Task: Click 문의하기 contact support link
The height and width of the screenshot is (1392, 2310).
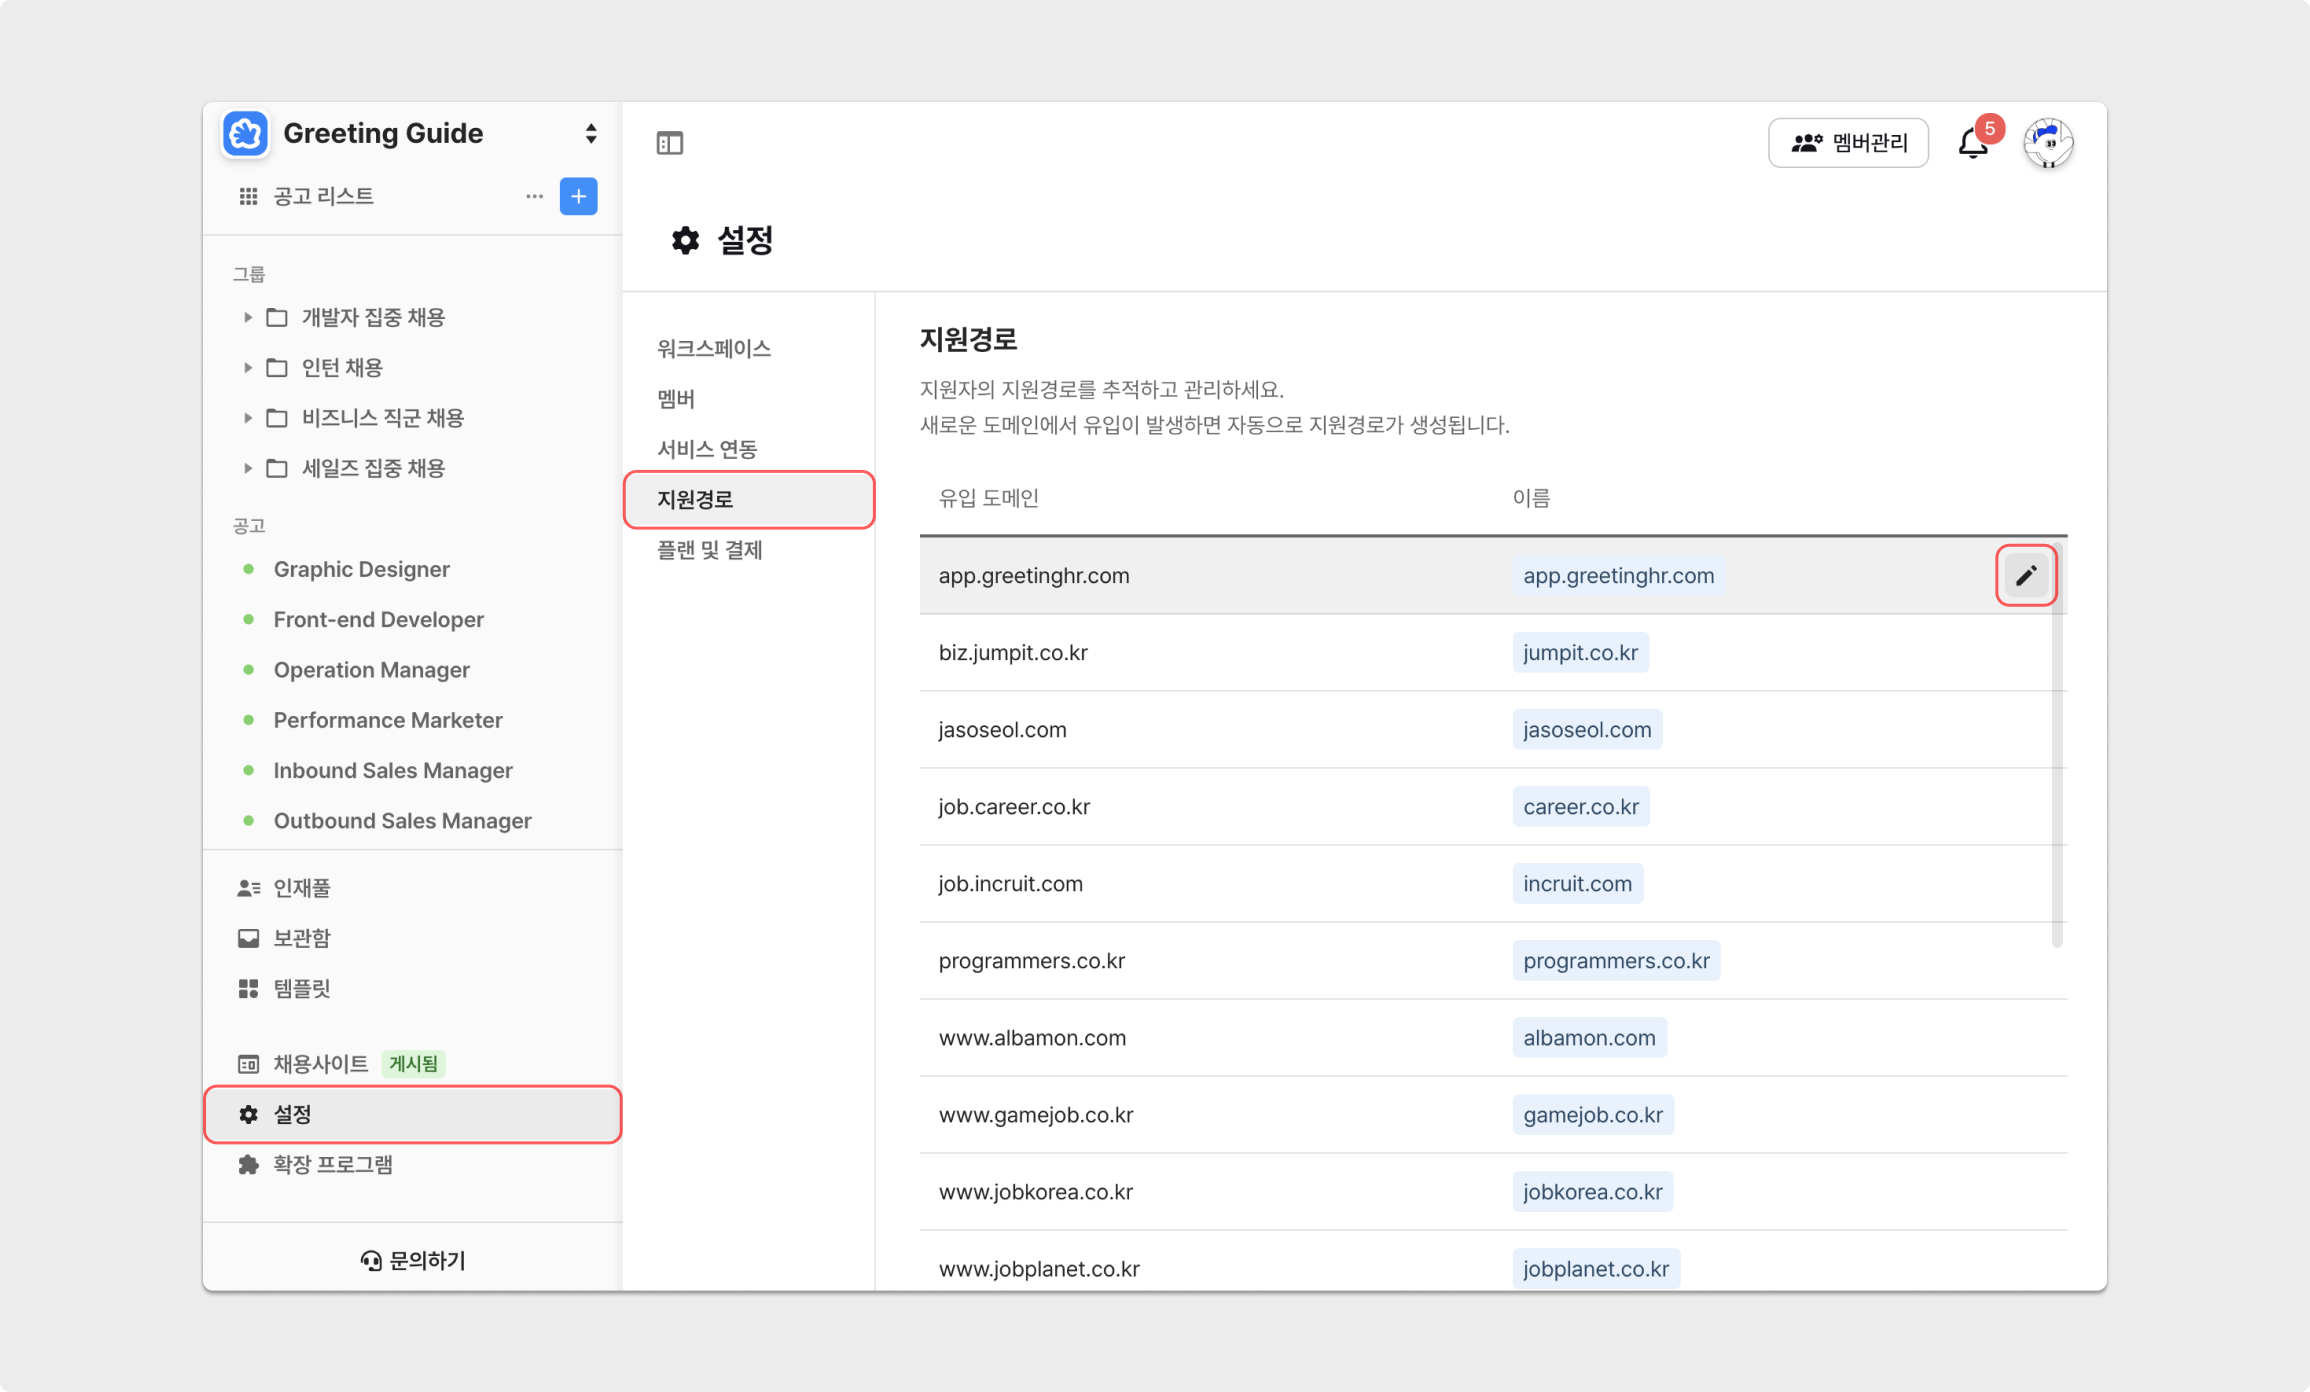Action: click(x=413, y=1260)
